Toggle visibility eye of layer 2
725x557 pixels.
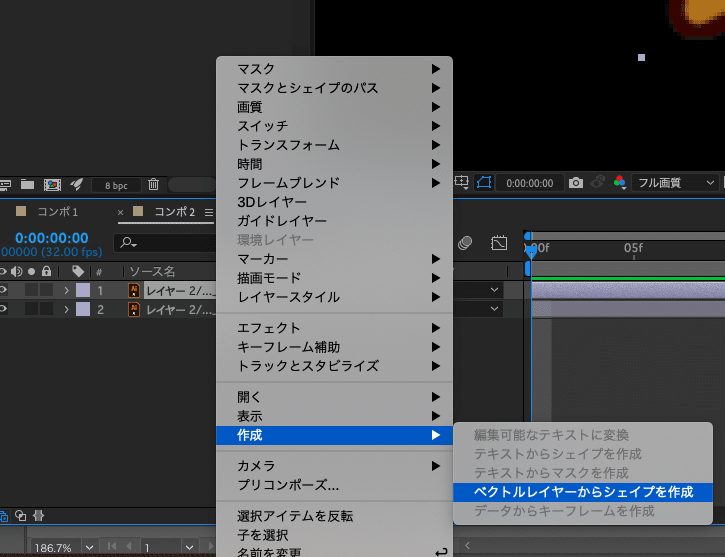[3, 309]
